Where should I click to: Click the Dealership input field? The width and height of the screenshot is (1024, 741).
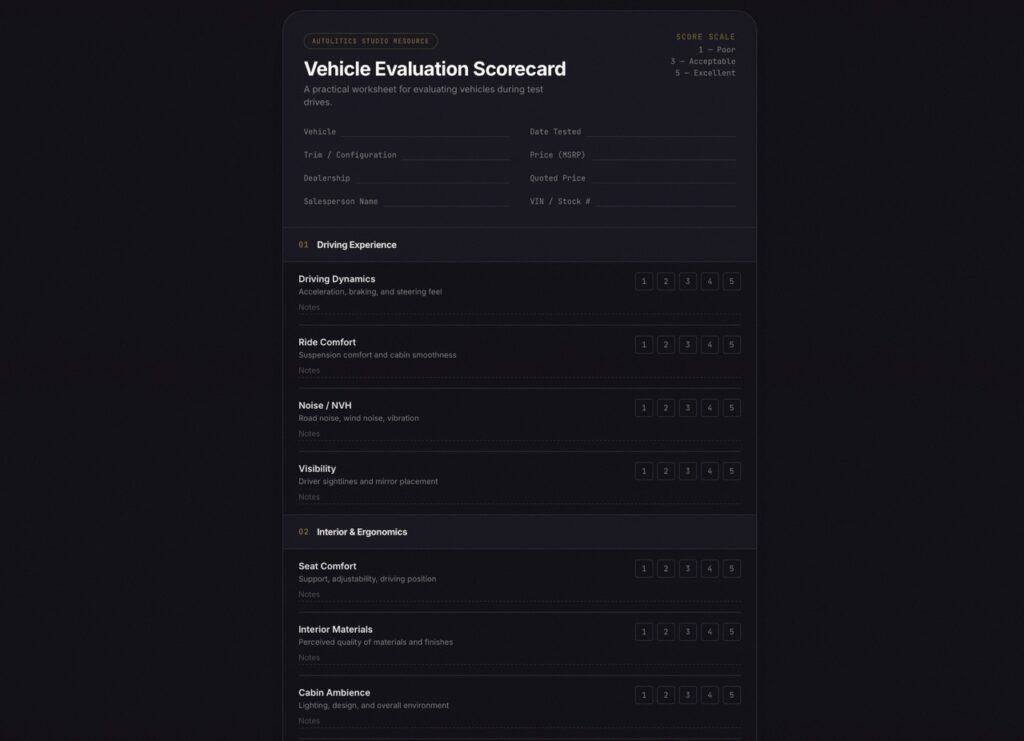431,178
